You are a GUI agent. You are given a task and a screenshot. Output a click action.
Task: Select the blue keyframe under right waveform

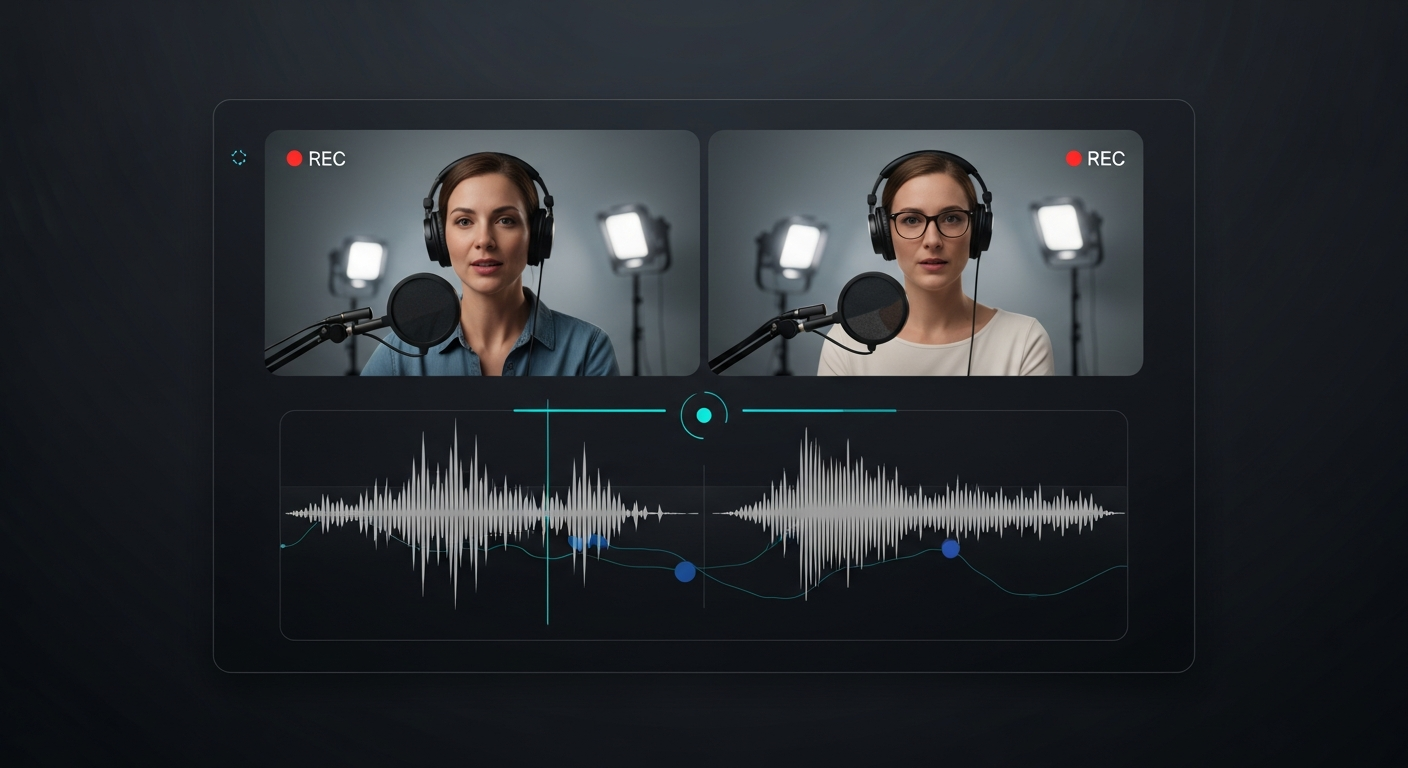coord(950,548)
